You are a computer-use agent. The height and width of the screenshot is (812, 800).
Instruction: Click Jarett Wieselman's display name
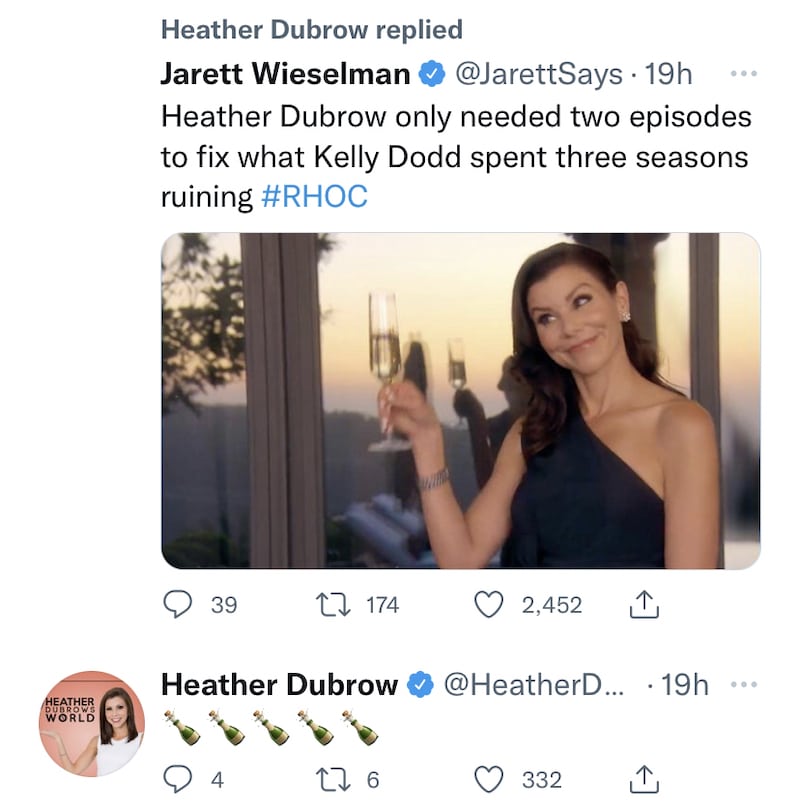click(x=285, y=74)
